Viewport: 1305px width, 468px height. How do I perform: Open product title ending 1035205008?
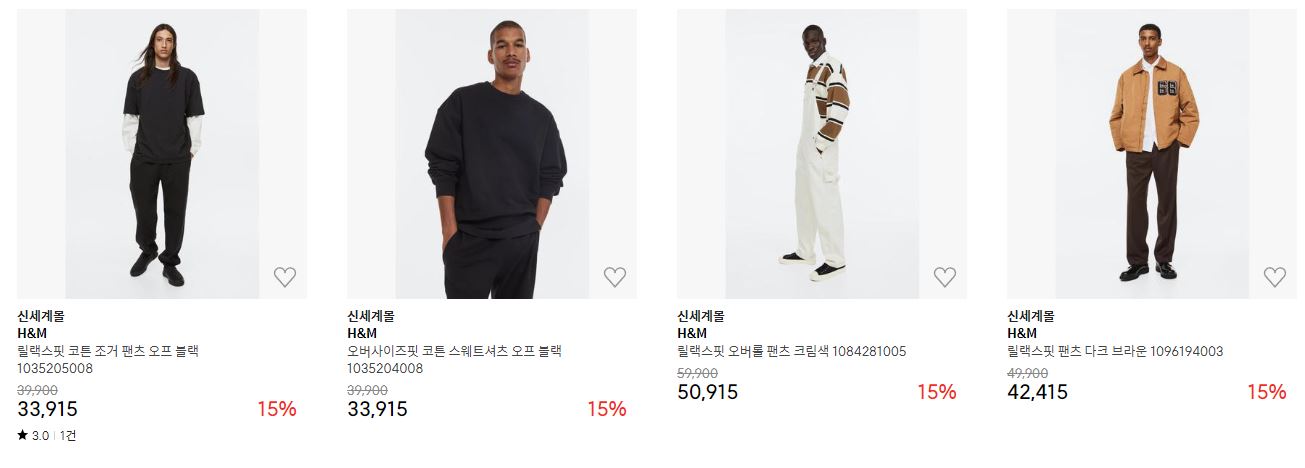[108, 359]
